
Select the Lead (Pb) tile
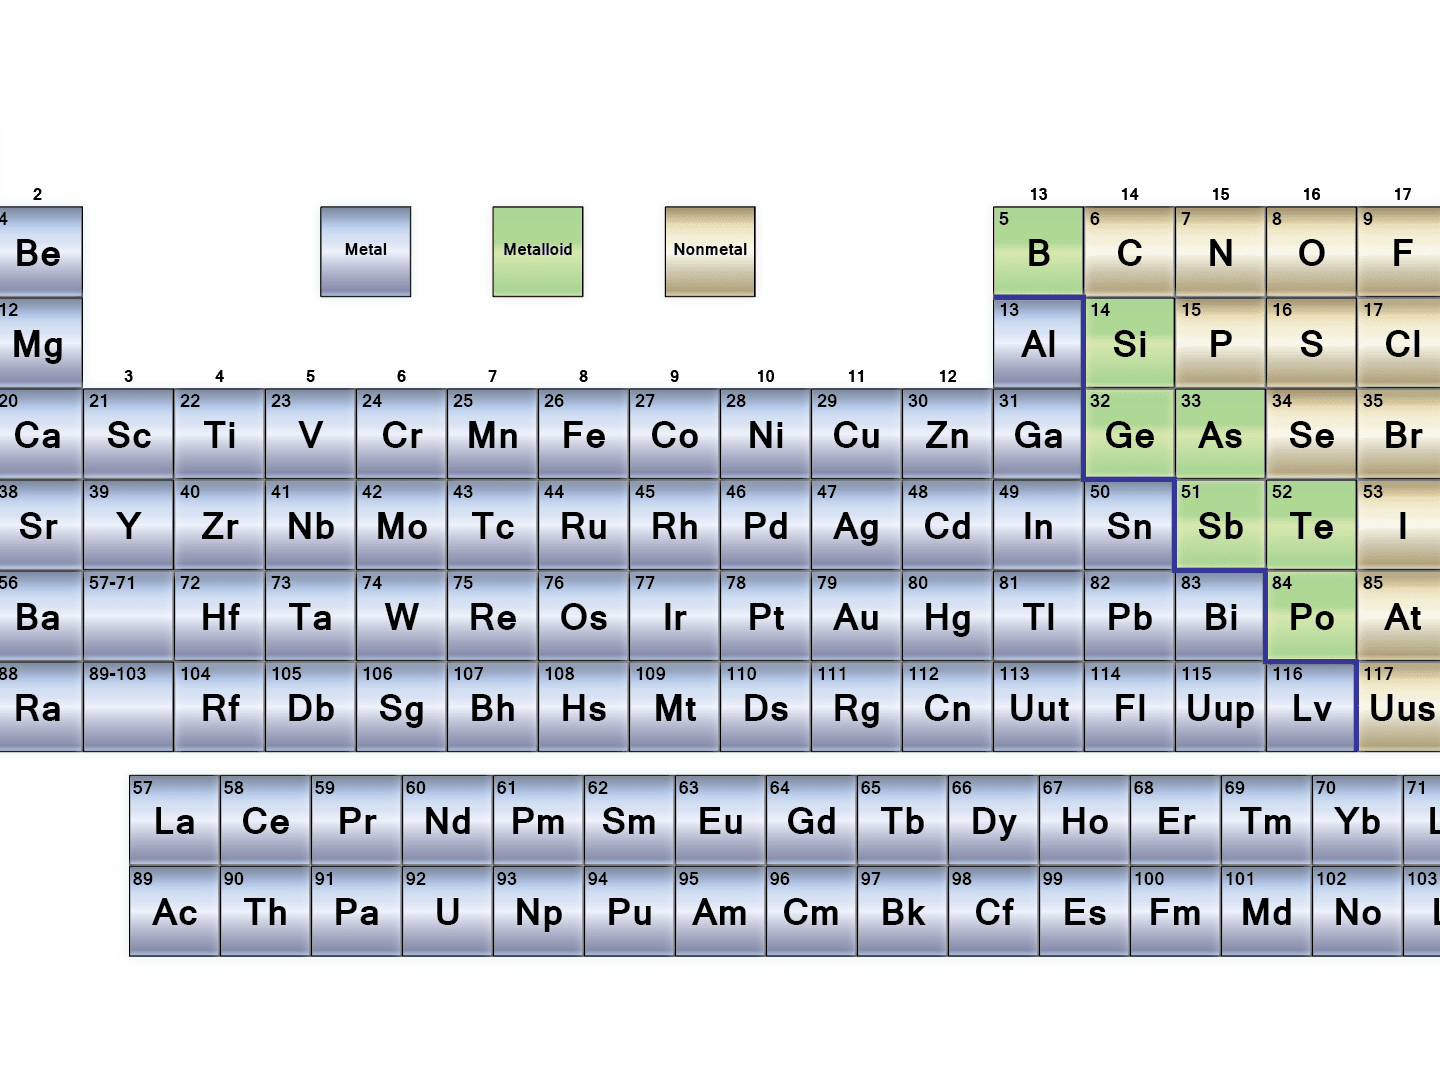pos(1129,616)
